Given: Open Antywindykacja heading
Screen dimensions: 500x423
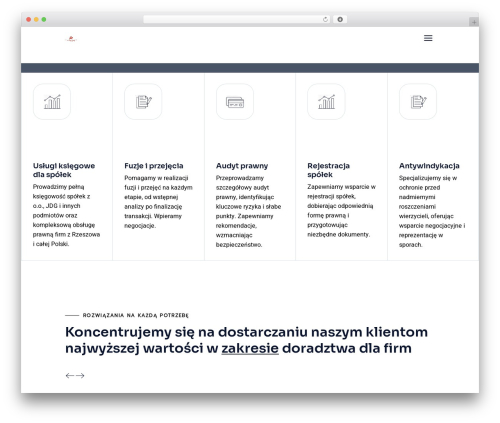Looking at the screenshot, I should 429,166.
